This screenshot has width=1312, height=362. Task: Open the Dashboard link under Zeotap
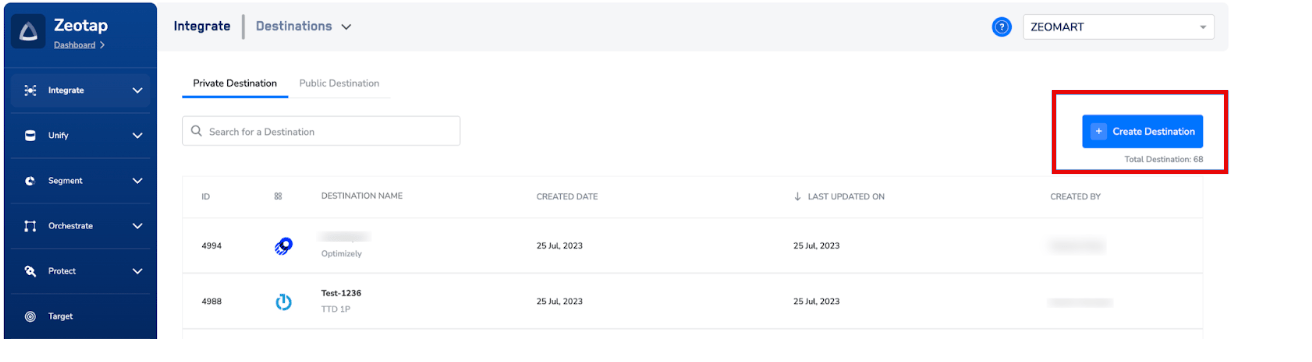(75, 45)
